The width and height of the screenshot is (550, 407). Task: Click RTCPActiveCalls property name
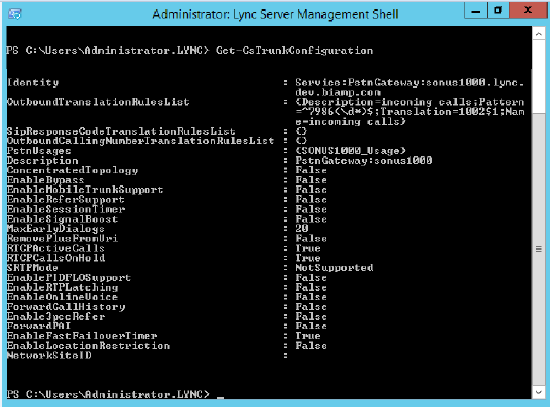coord(56,248)
